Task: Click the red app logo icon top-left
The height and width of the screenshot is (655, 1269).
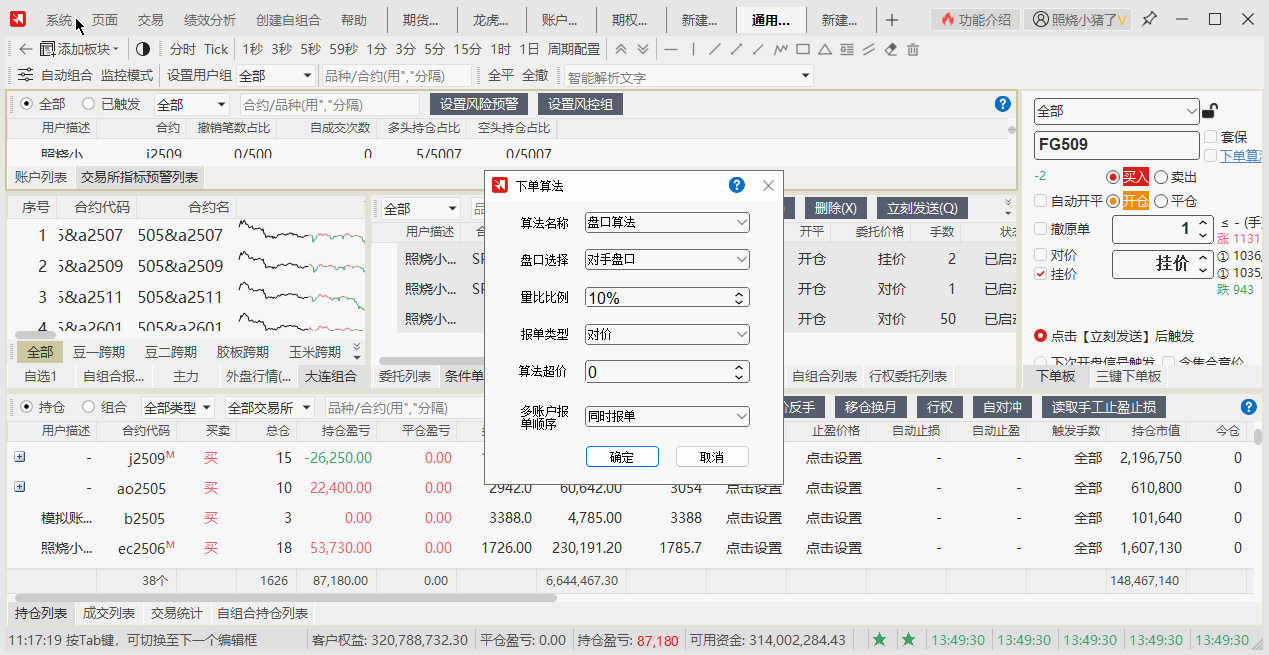Action: coord(20,20)
